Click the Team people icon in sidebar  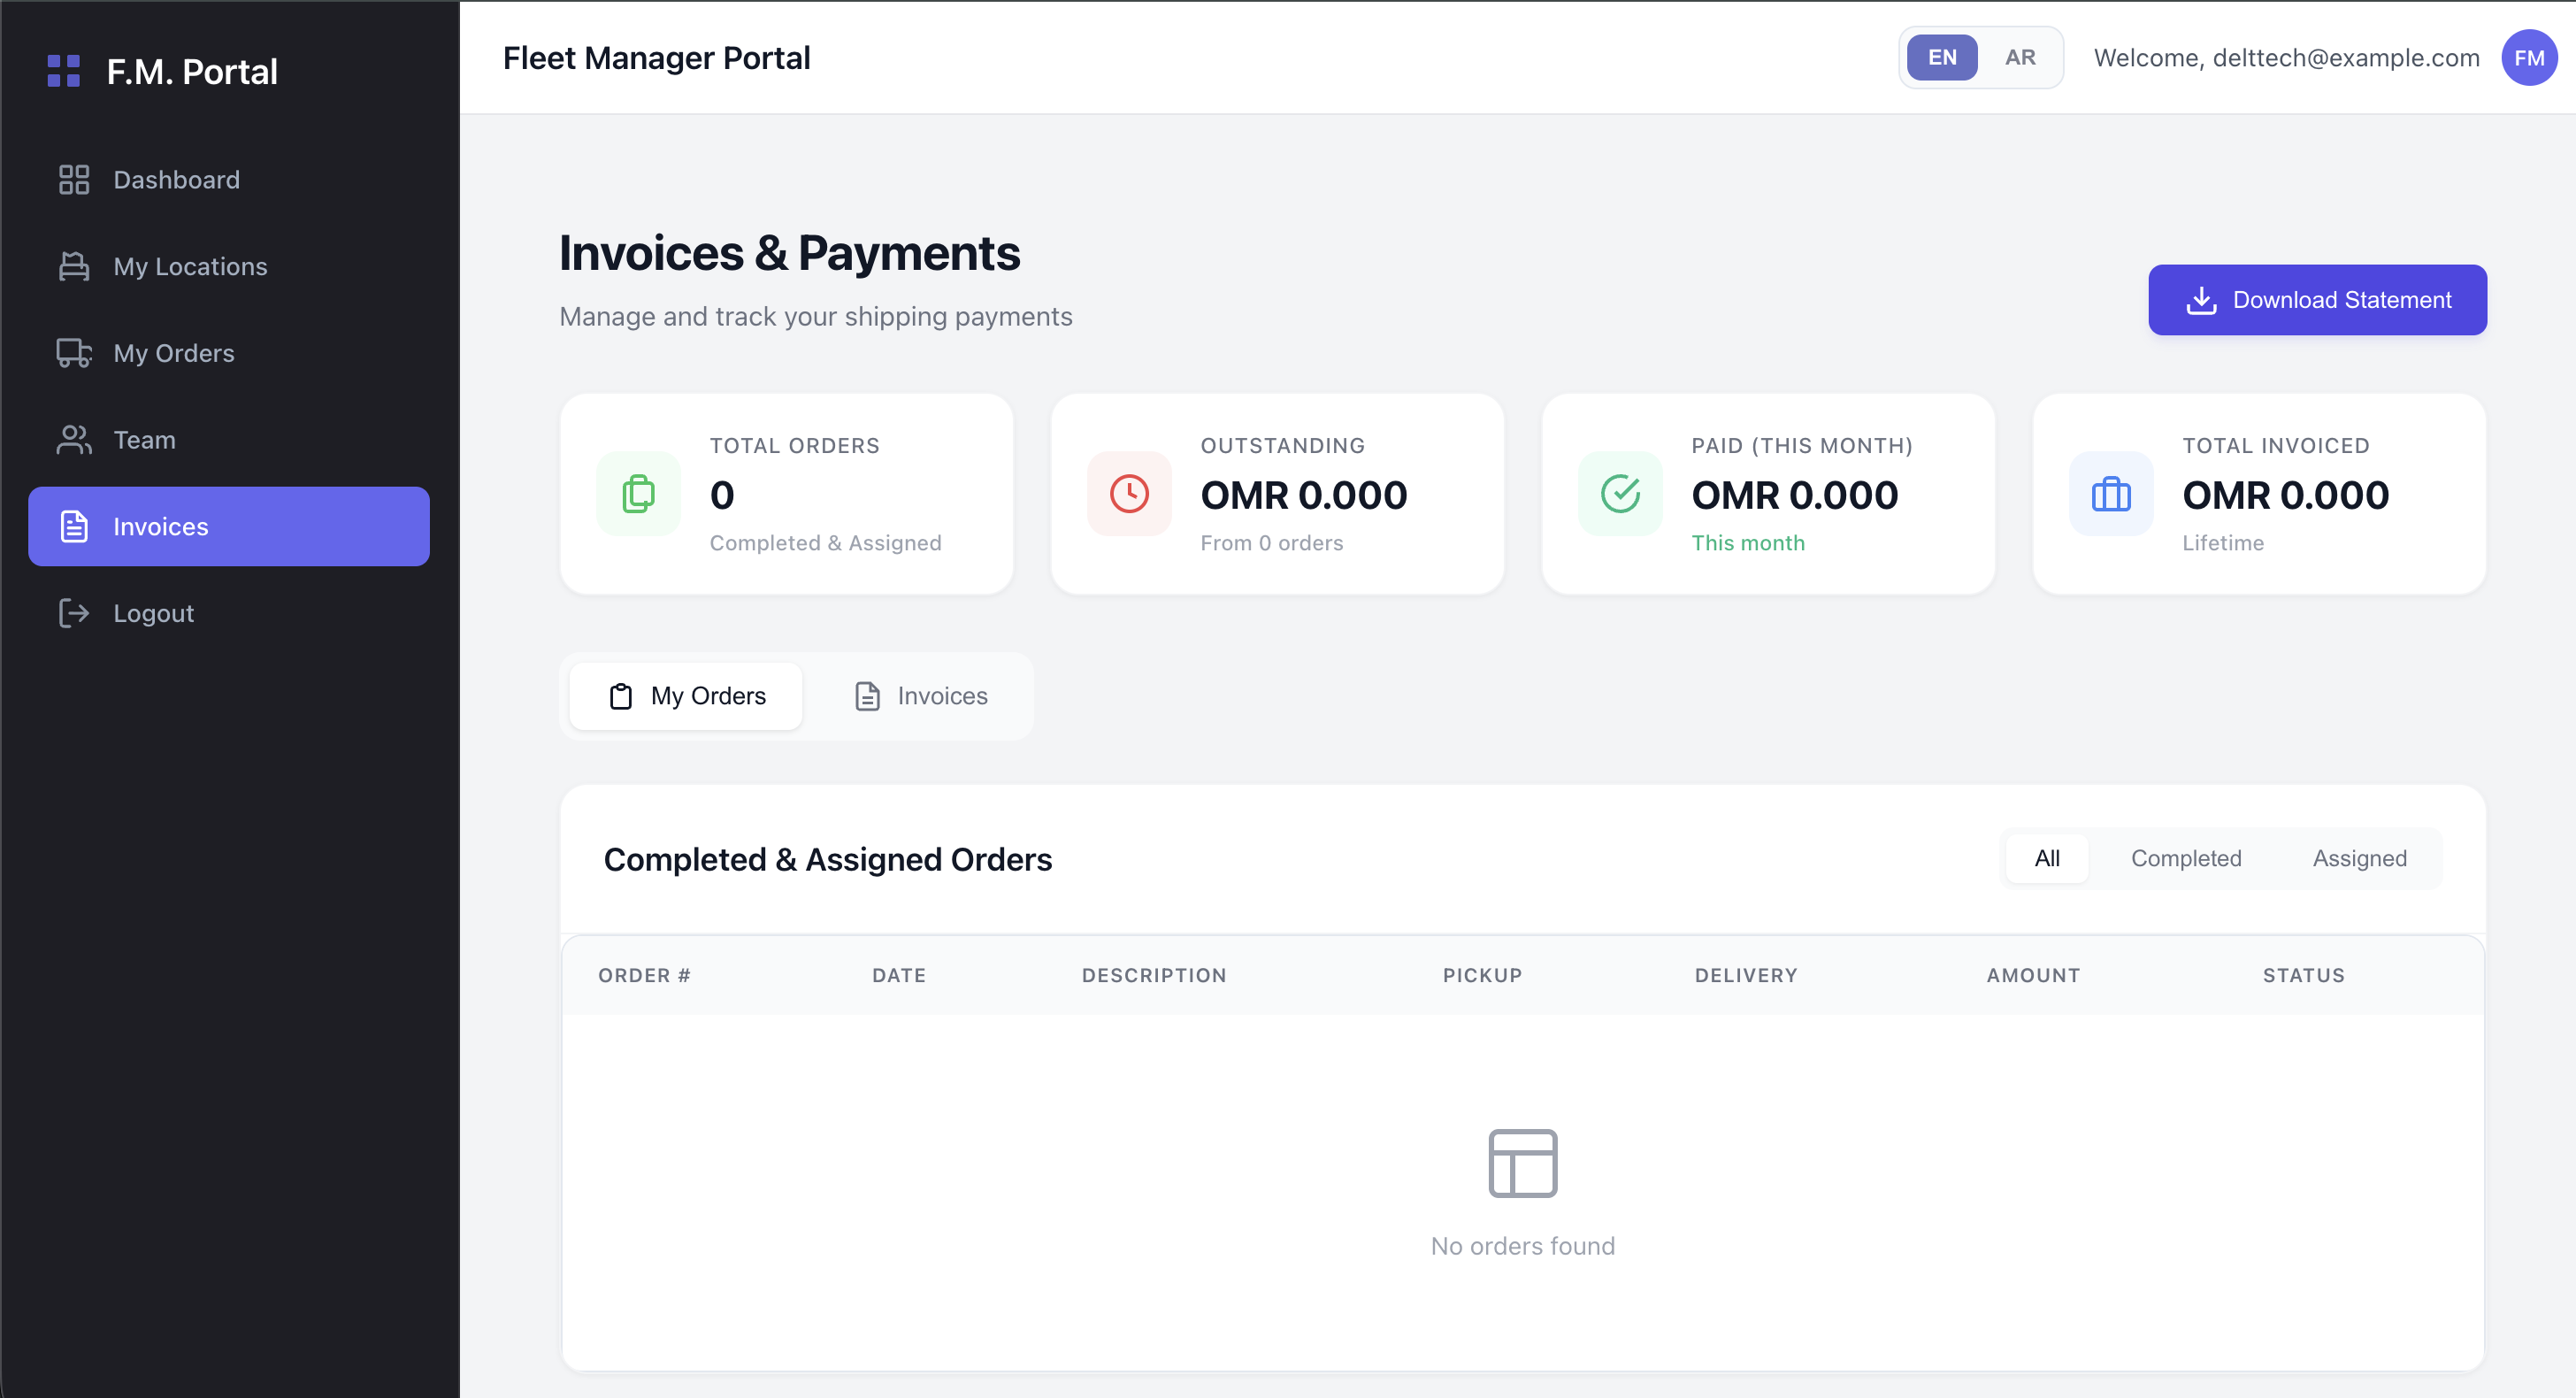pyautogui.click(x=74, y=440)
